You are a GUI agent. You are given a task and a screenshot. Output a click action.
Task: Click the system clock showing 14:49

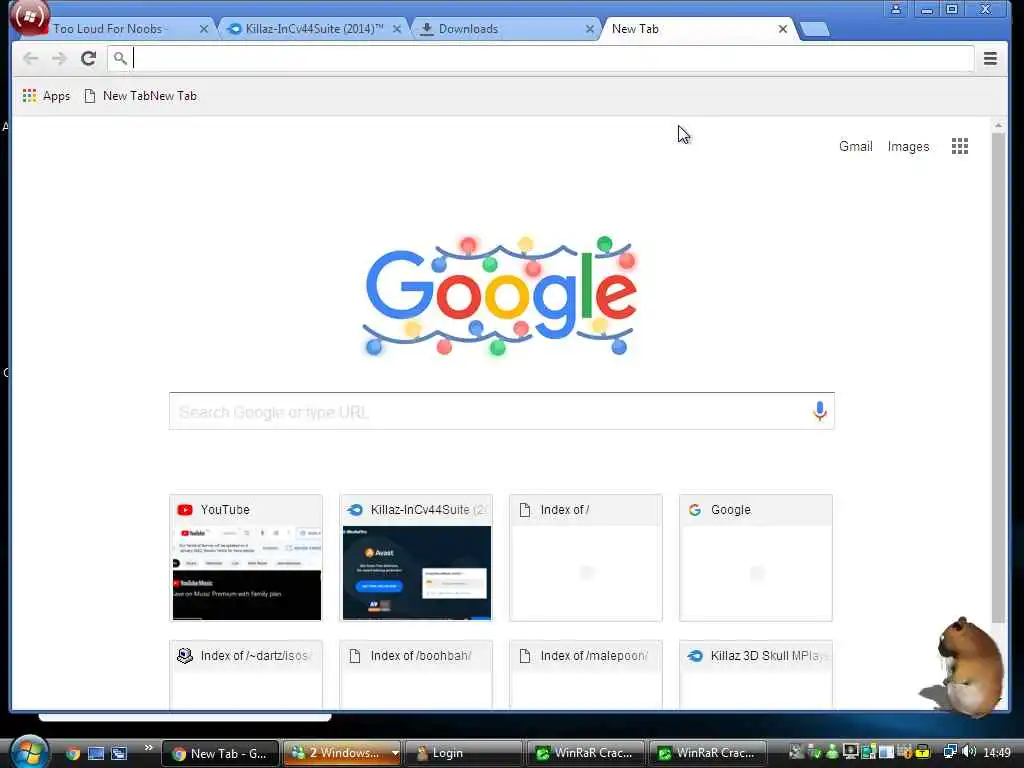tap(997, 753)
